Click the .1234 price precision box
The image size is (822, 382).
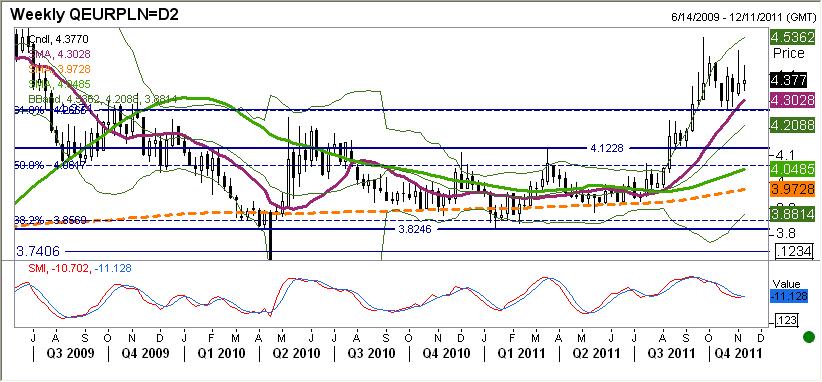(x=794, y=253)
